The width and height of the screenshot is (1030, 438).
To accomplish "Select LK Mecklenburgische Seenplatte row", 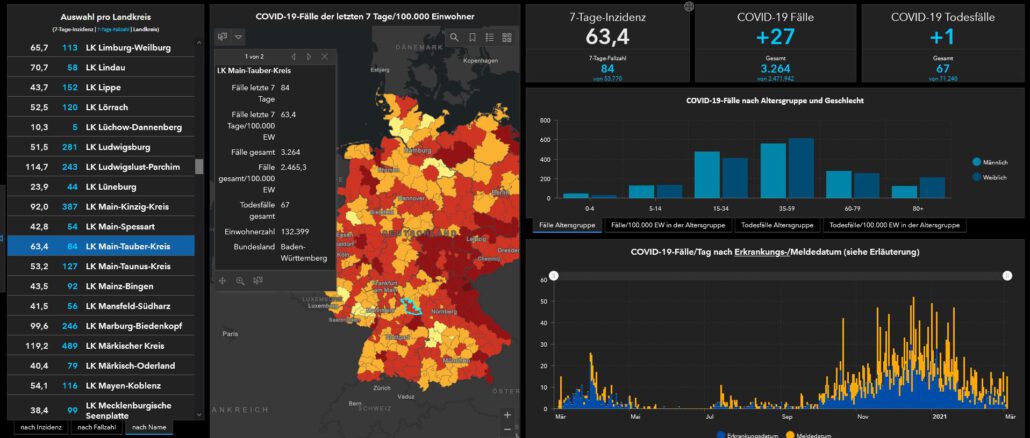I will (101, 410).
